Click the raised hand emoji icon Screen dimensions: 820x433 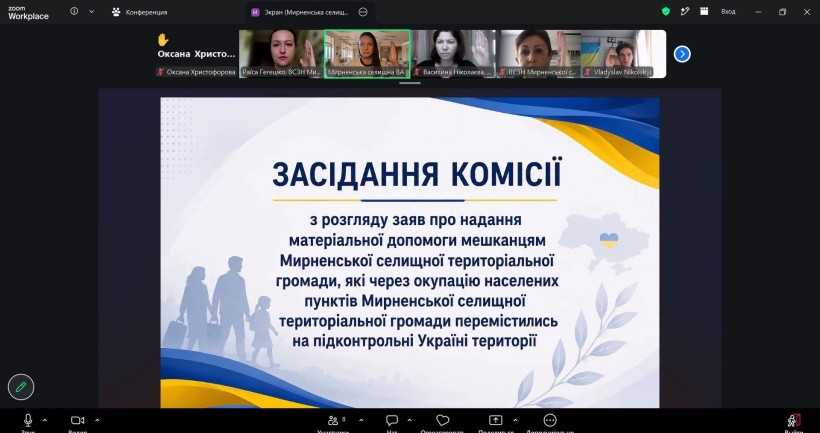click(163, 40)
